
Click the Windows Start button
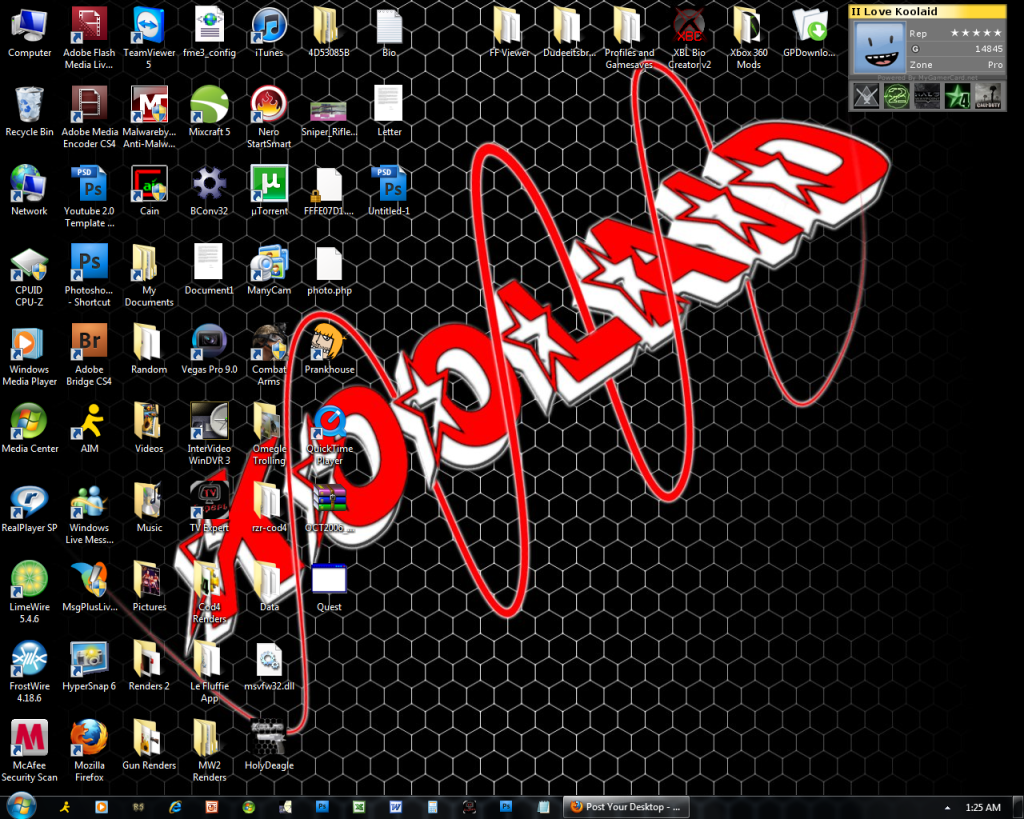[x=22, y=806]
